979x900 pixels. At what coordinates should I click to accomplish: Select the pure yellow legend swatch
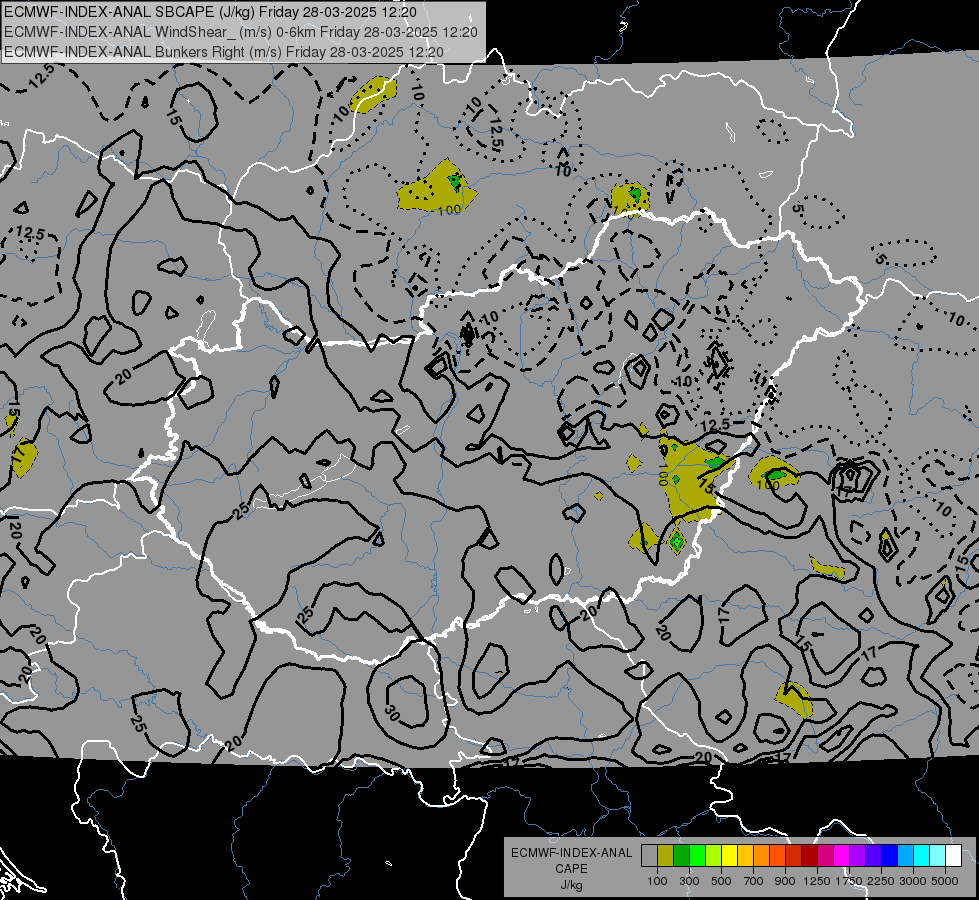729,856
